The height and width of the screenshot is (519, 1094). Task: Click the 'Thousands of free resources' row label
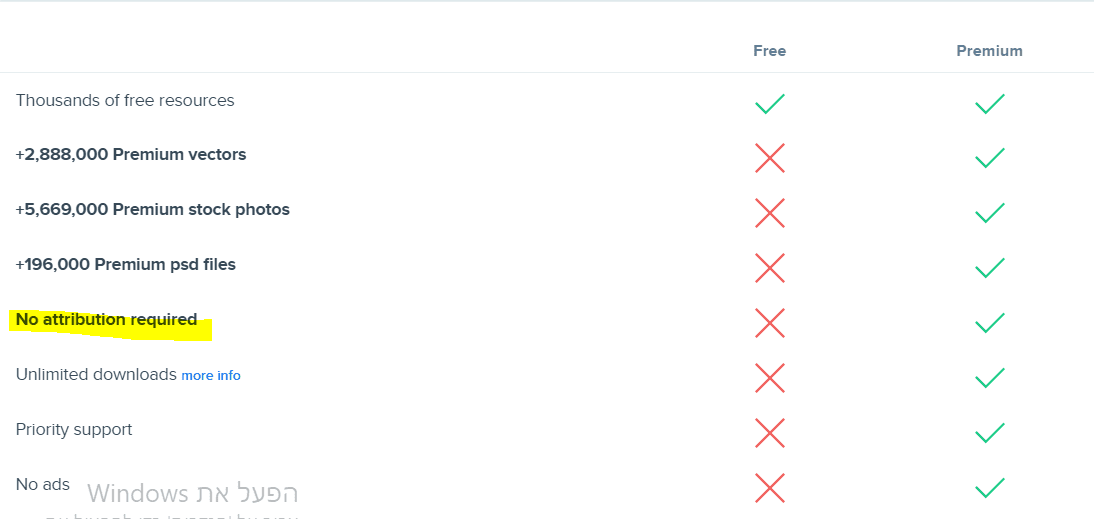[125, 100]
